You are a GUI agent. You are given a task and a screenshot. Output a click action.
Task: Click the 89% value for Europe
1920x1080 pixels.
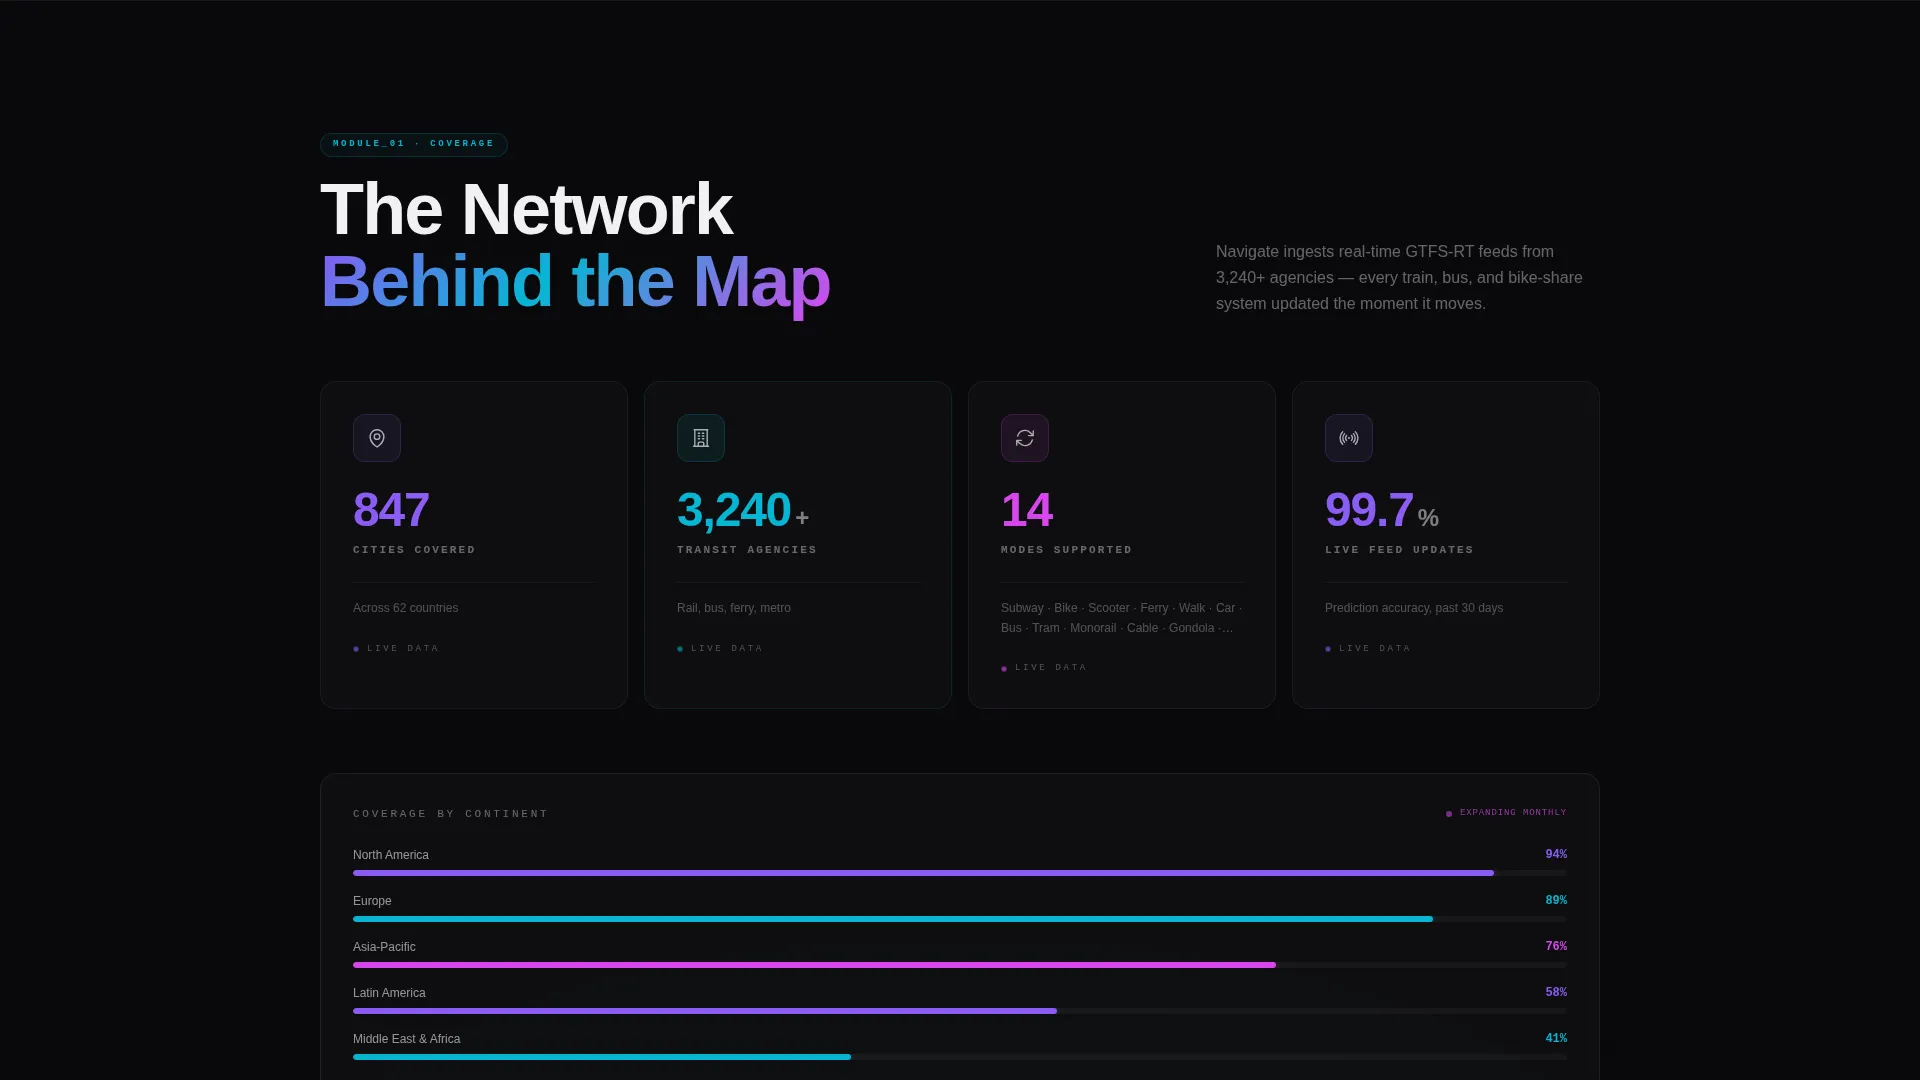pyautogui.click(x=1556, y=900)
